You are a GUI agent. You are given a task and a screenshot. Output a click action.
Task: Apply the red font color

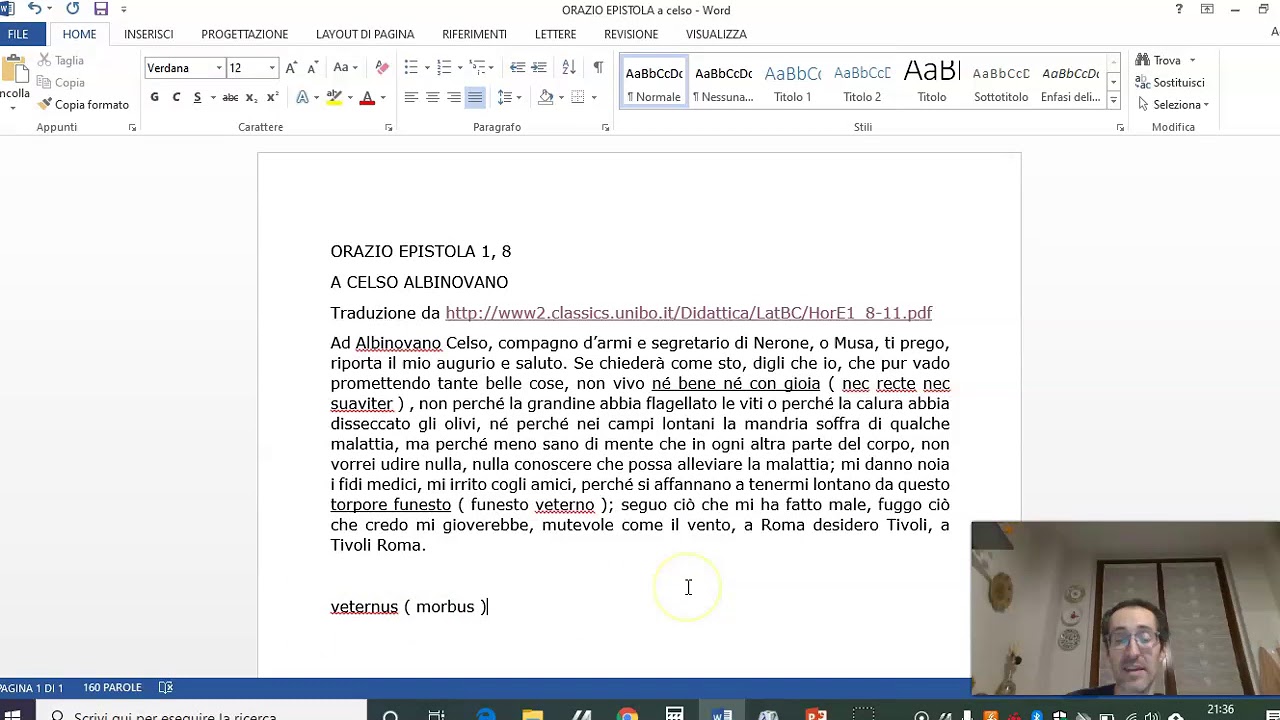coord(367,97)
